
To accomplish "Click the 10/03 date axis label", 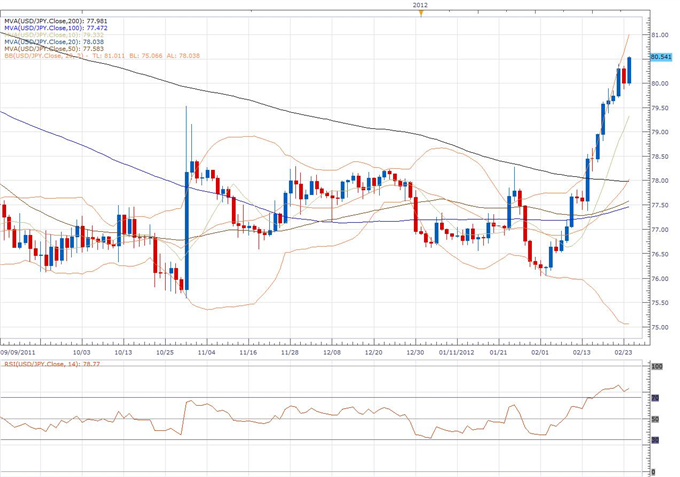I will (x=82, y=352).
